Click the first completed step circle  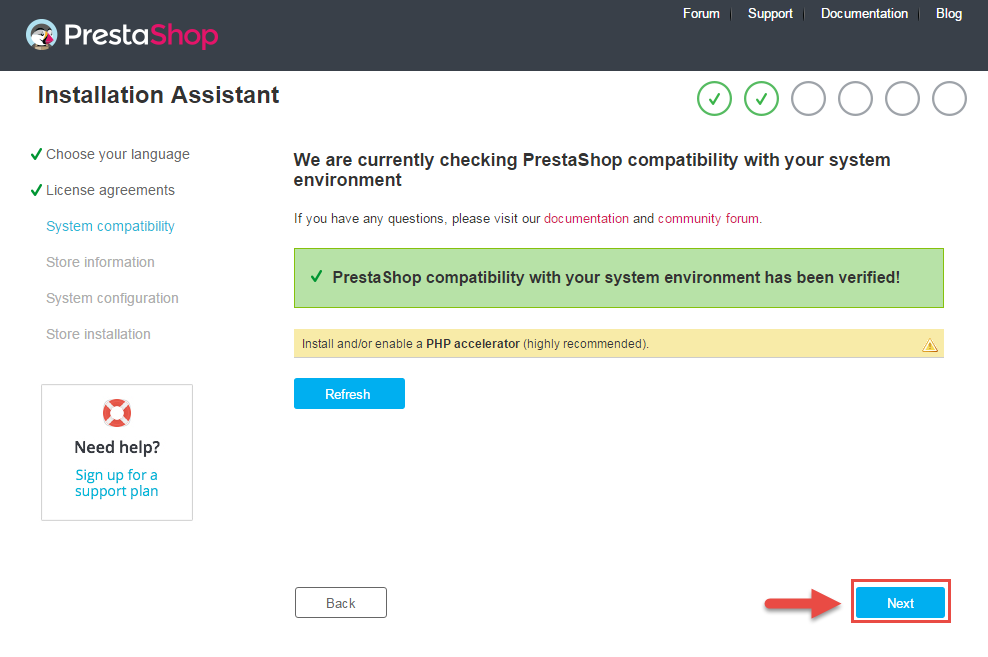coord(715,99)
